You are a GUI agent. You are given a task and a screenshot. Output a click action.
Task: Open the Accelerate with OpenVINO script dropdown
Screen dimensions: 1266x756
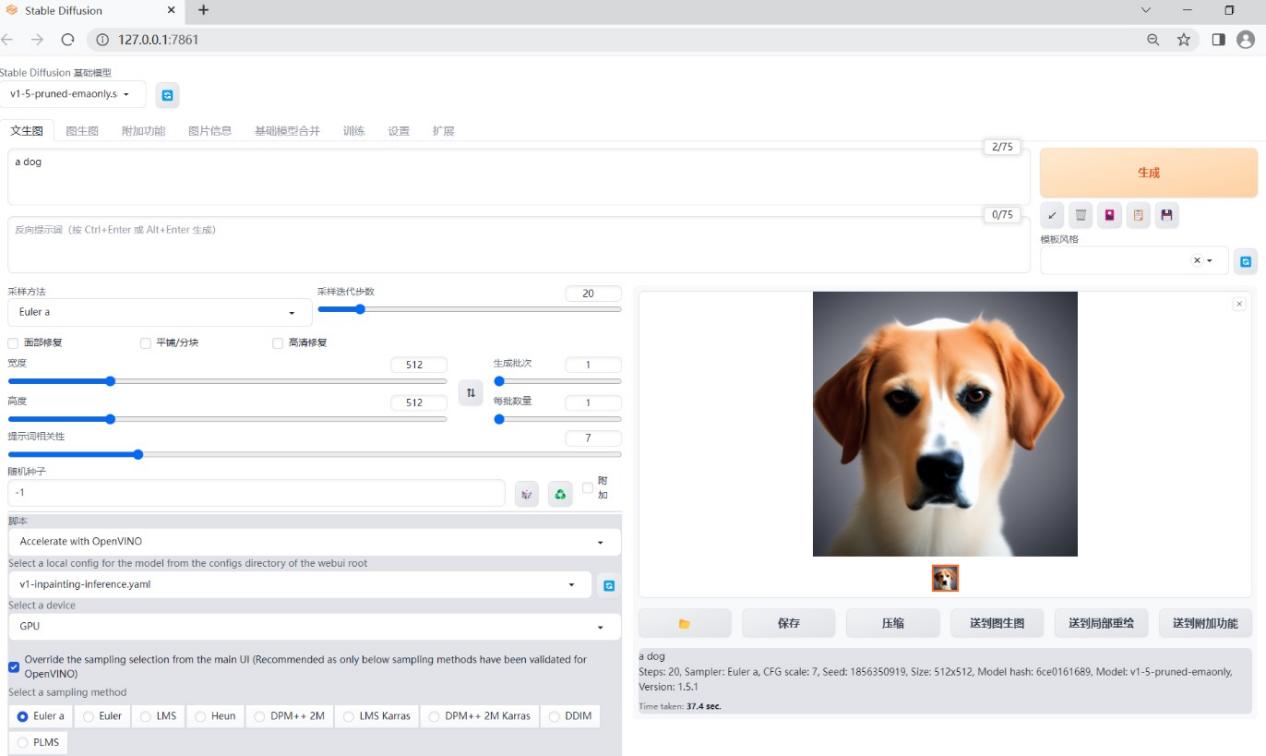point(313,542)
